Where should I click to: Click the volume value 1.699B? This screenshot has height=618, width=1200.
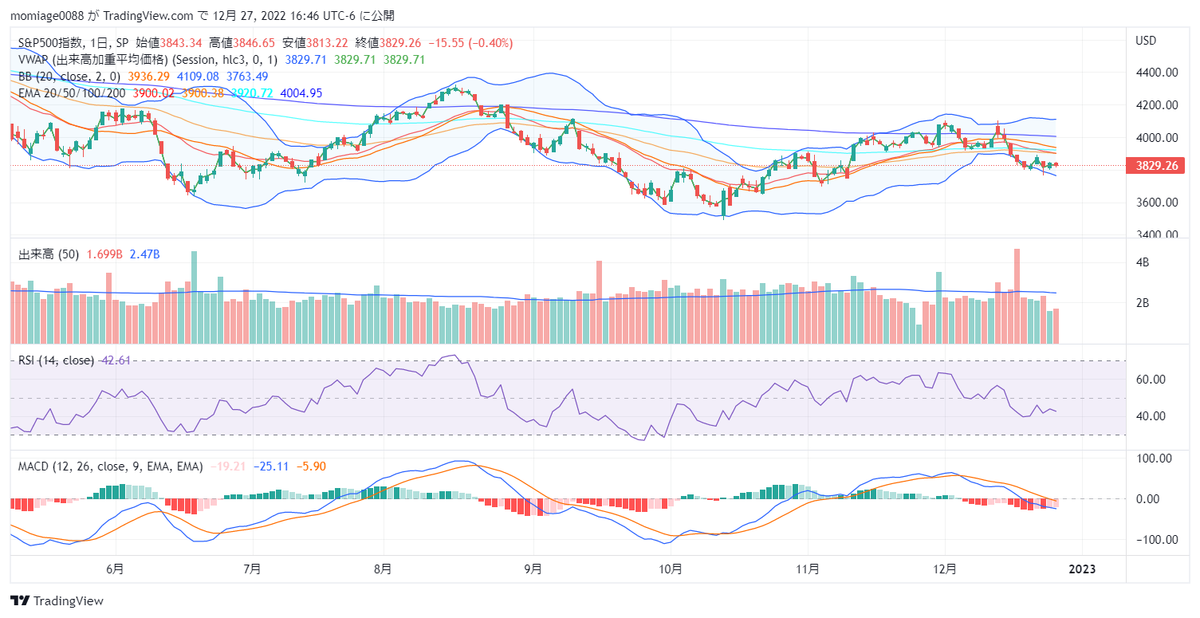pyautogui.click(x=105, y=256)
